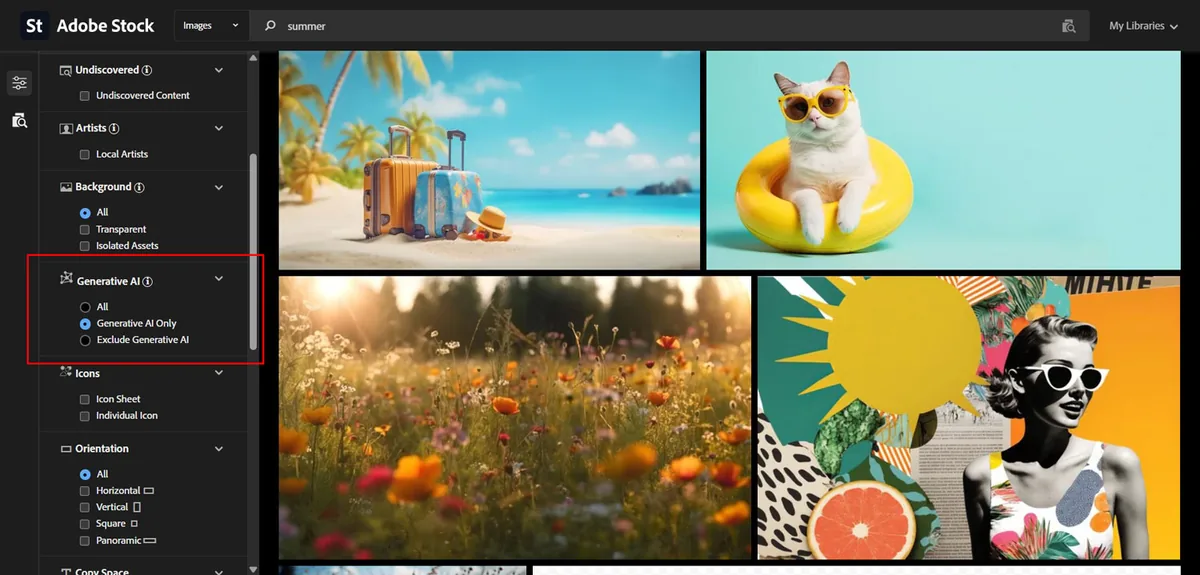
Task: Click the Panoramic orientation shape icon
Action: [150, 540]
